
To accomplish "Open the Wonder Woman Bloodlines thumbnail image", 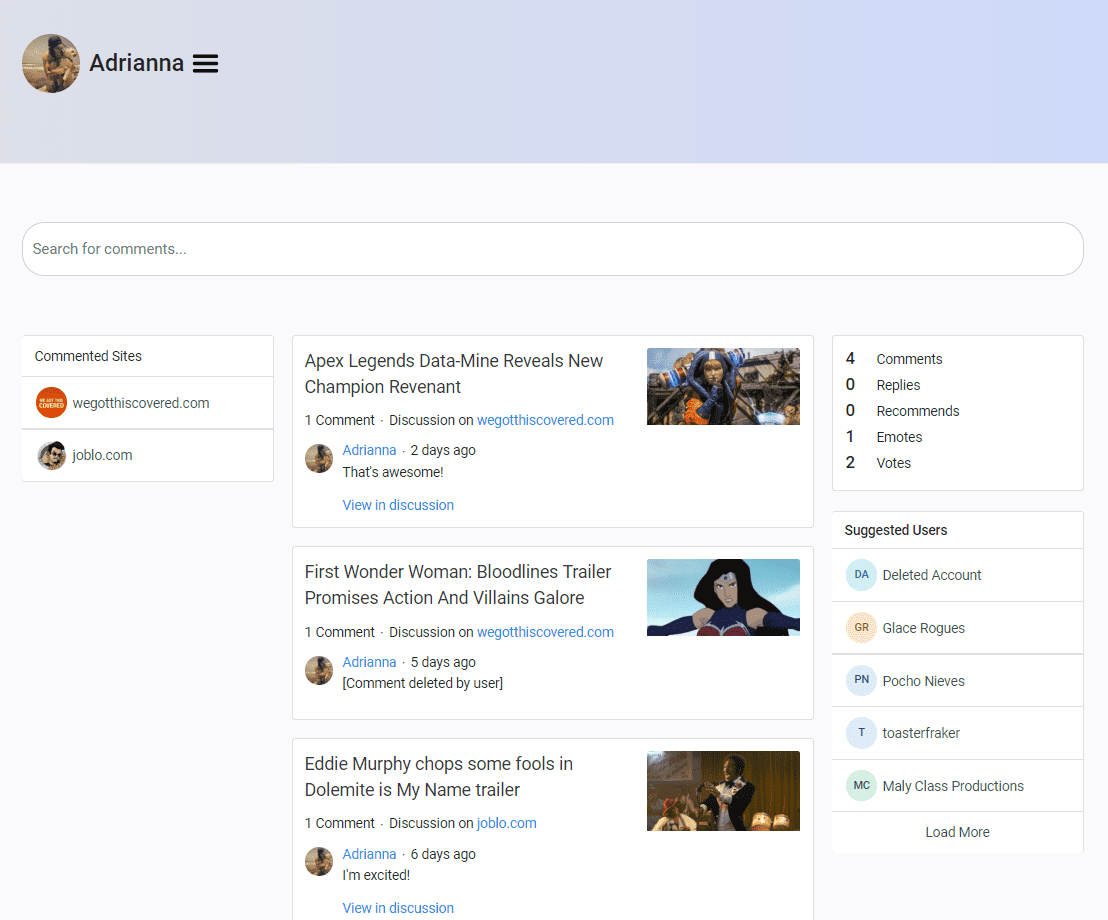I will tap(723, 597).
